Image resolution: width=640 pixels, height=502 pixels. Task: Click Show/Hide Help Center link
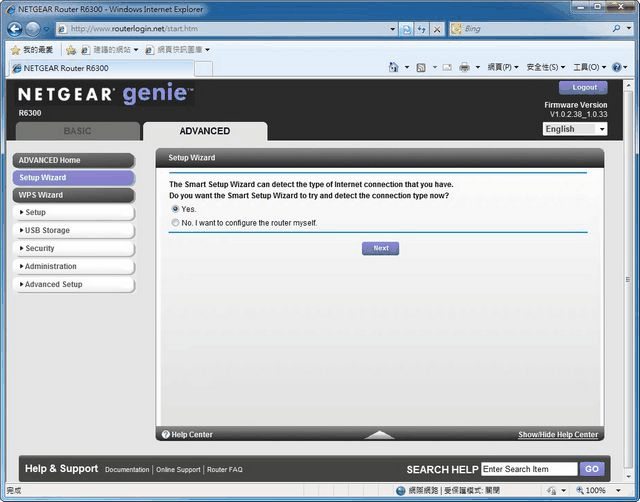click(558, 435)
